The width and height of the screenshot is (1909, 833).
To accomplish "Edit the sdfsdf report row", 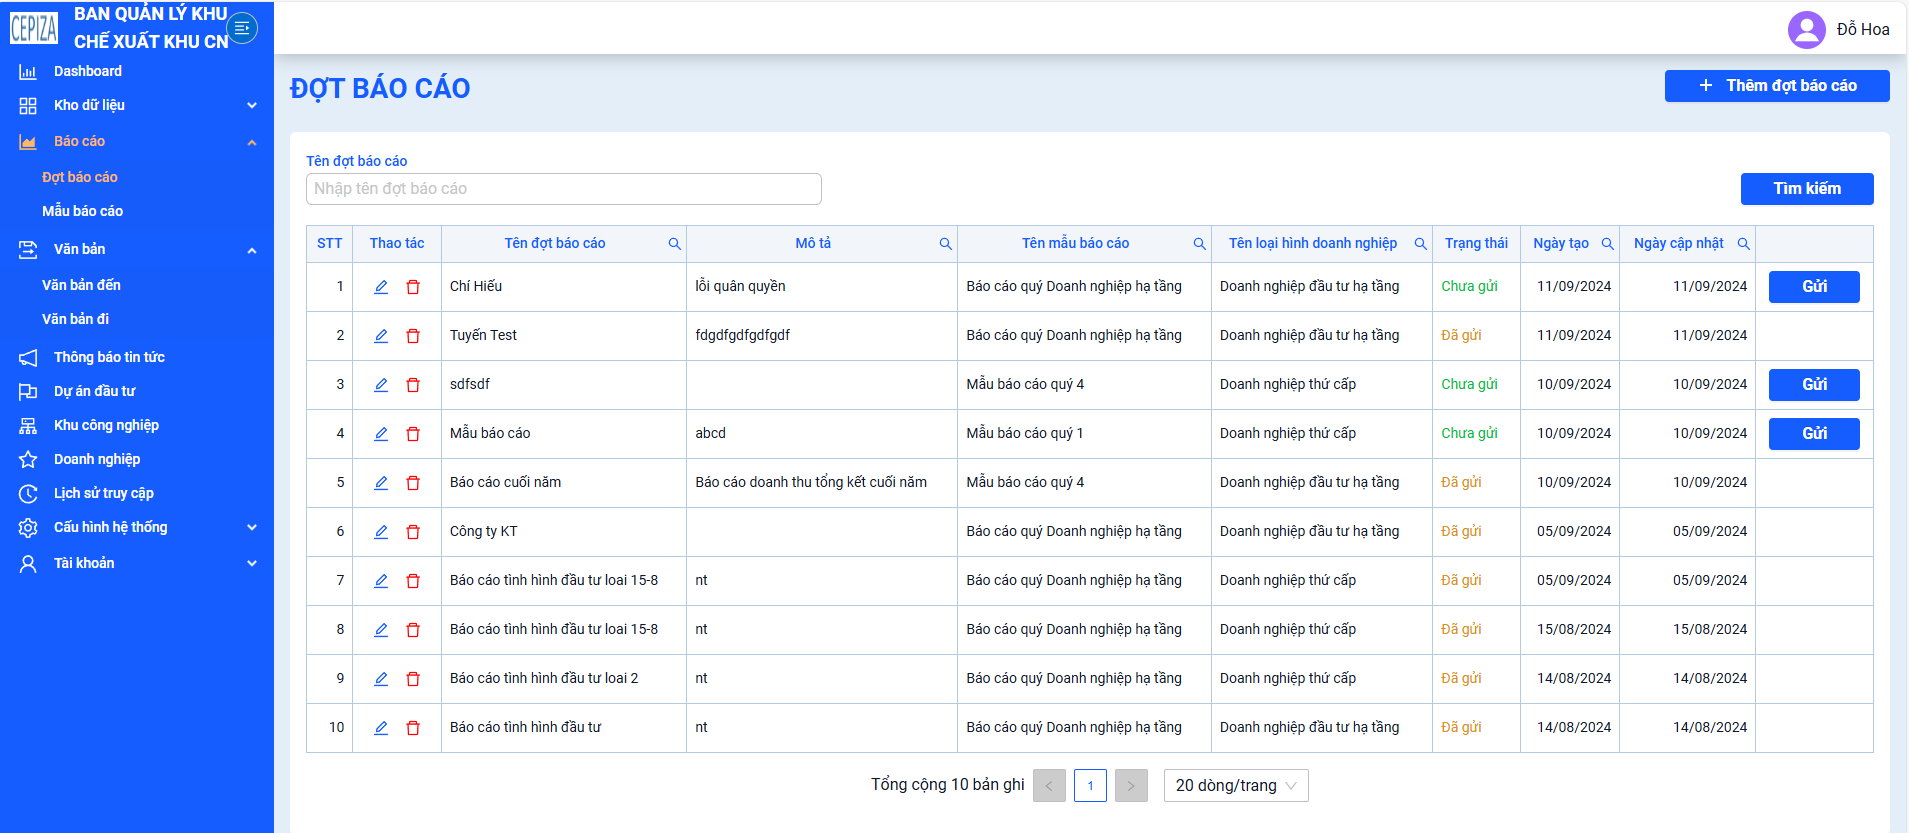I will point(381,385).
